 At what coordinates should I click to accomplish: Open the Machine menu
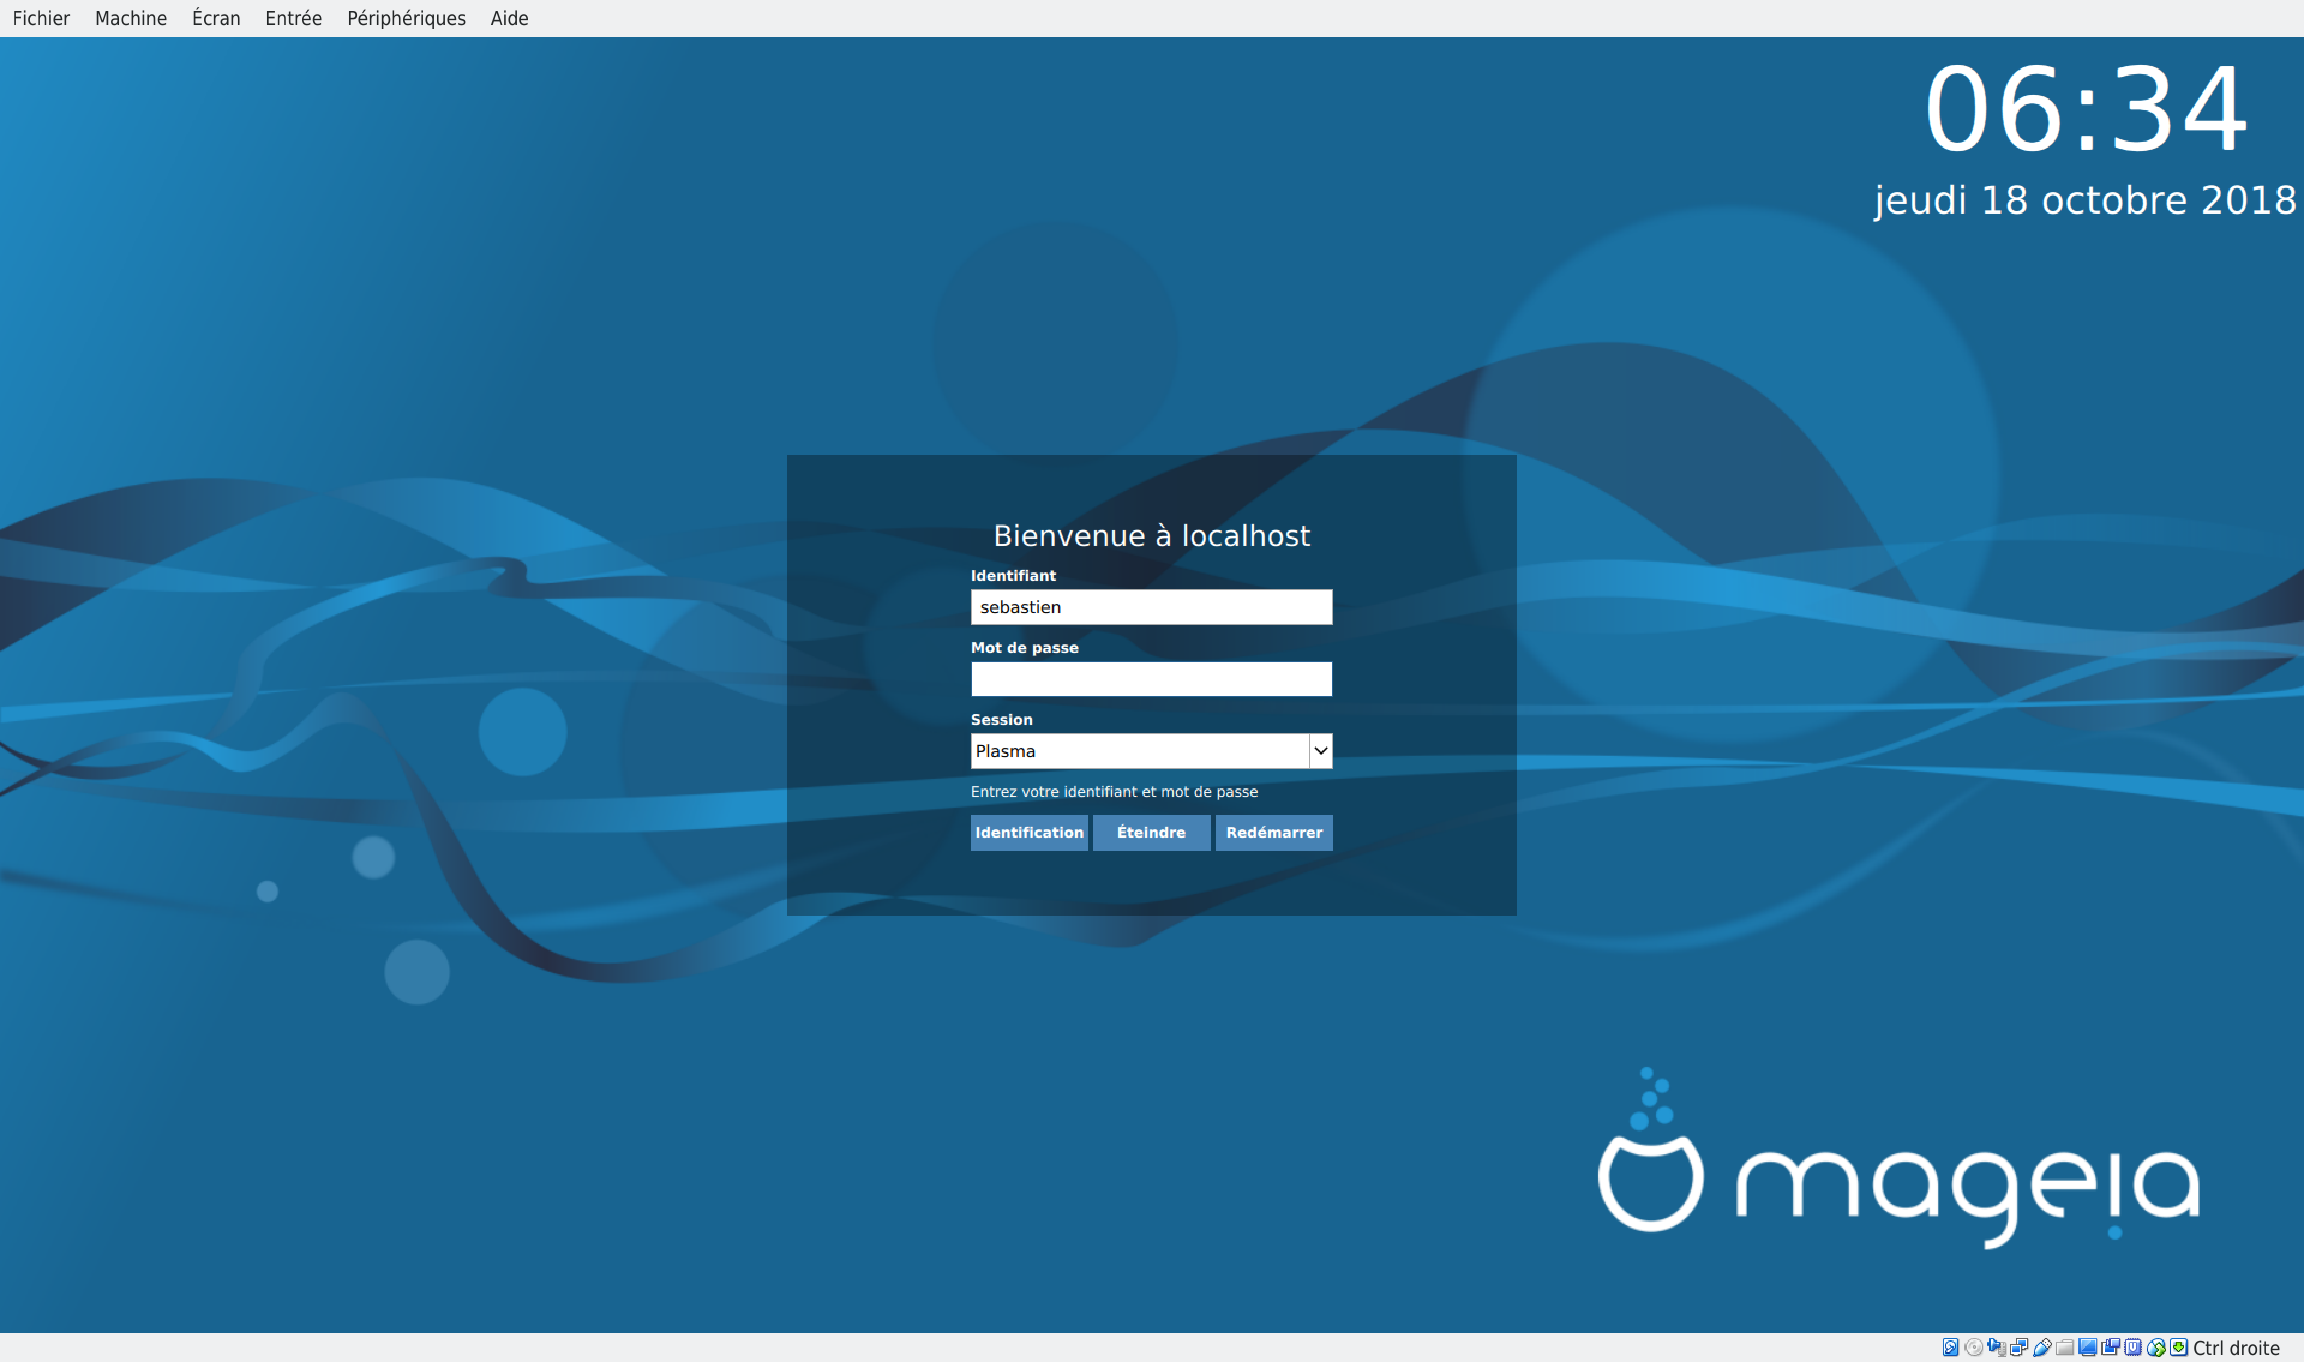coord(131,18)
